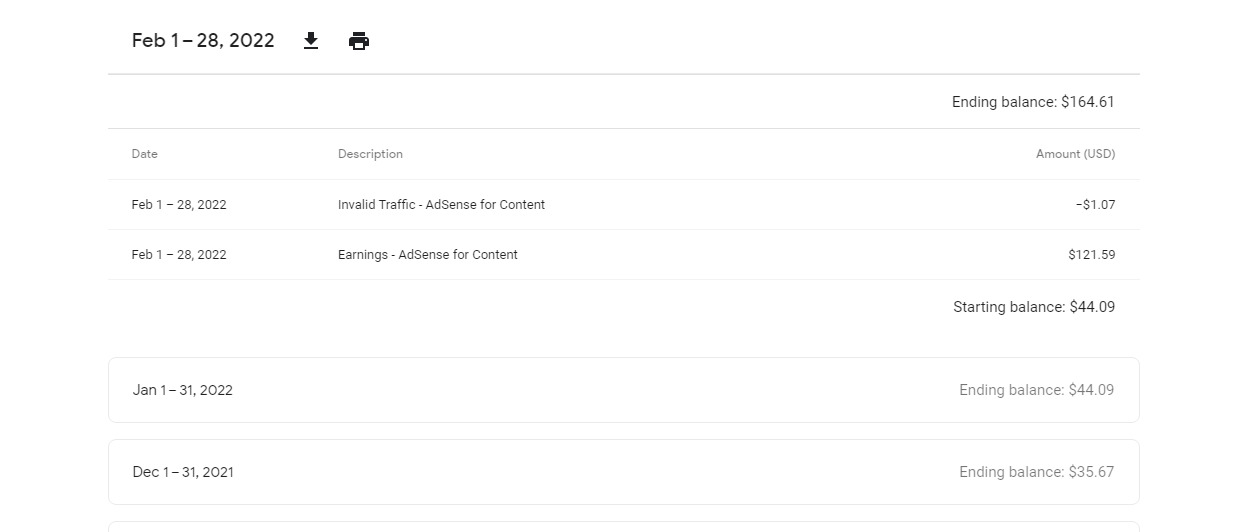This screenshot has width=1255, height=532.
Task: Click Ending balance: $164.61 text
Action: pyautogui.click(x=1033, y=102)
